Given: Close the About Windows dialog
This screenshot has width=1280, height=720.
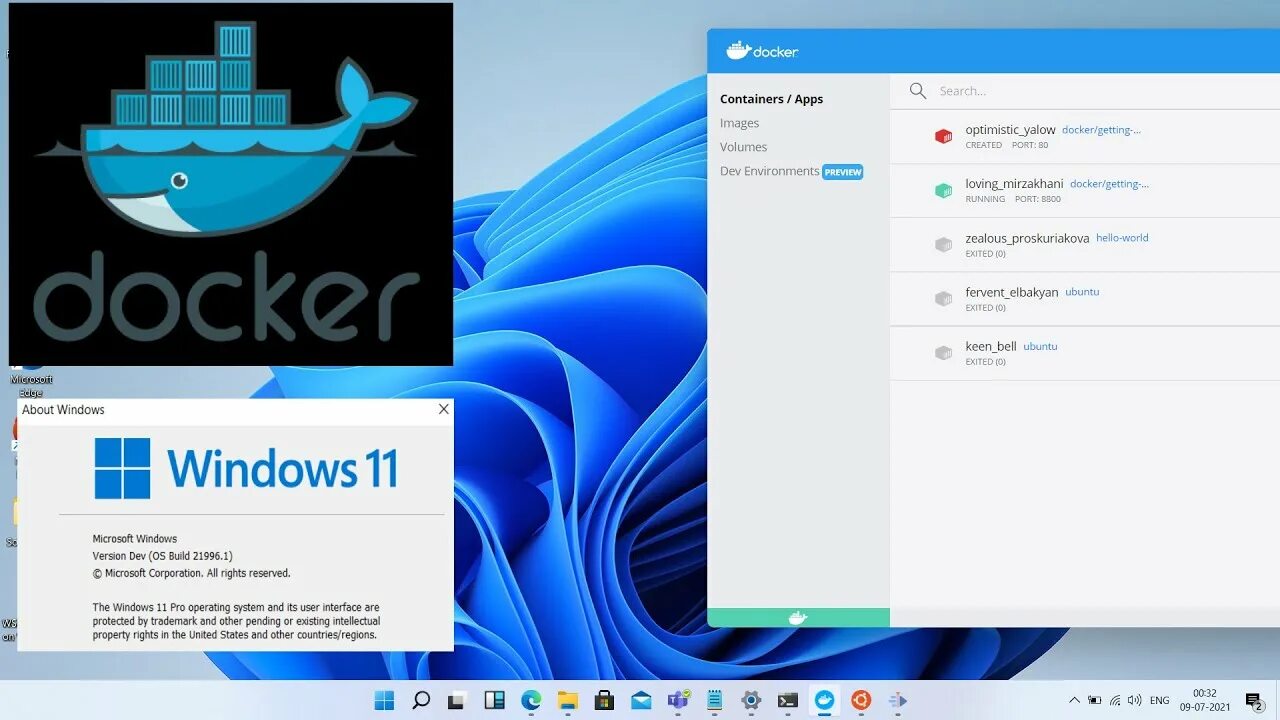Looking at the screenshot, I should coord(444,409).
